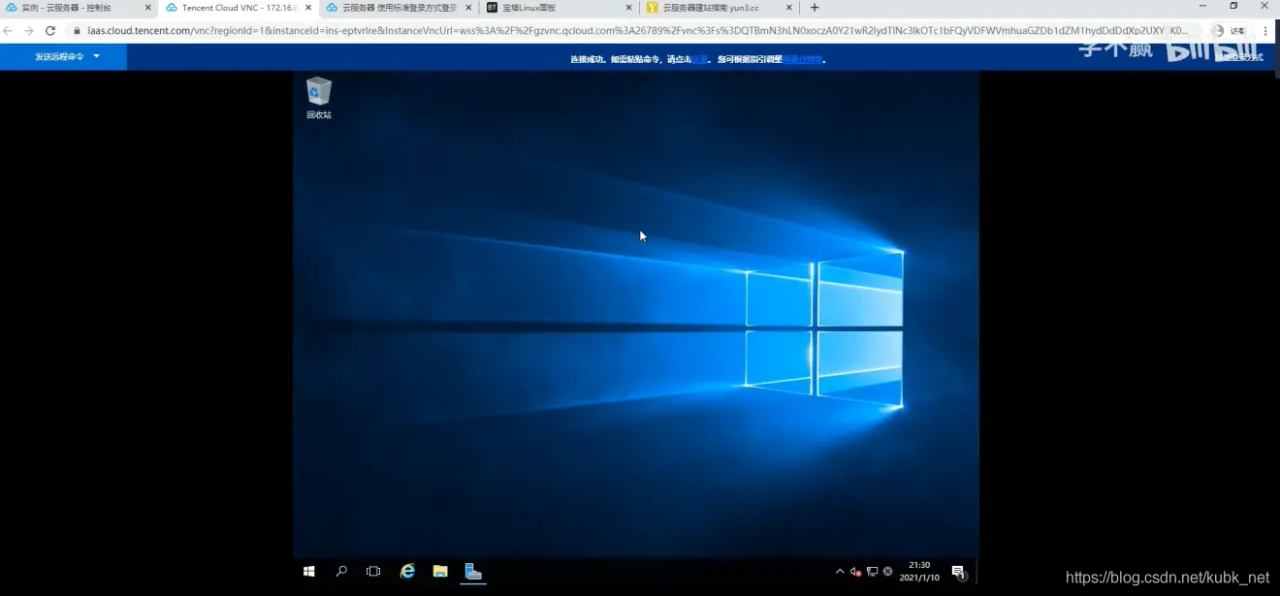The image size is (1280, 596).
Task: Reload the VNC page with the refresh button
Action: point(50,31)
